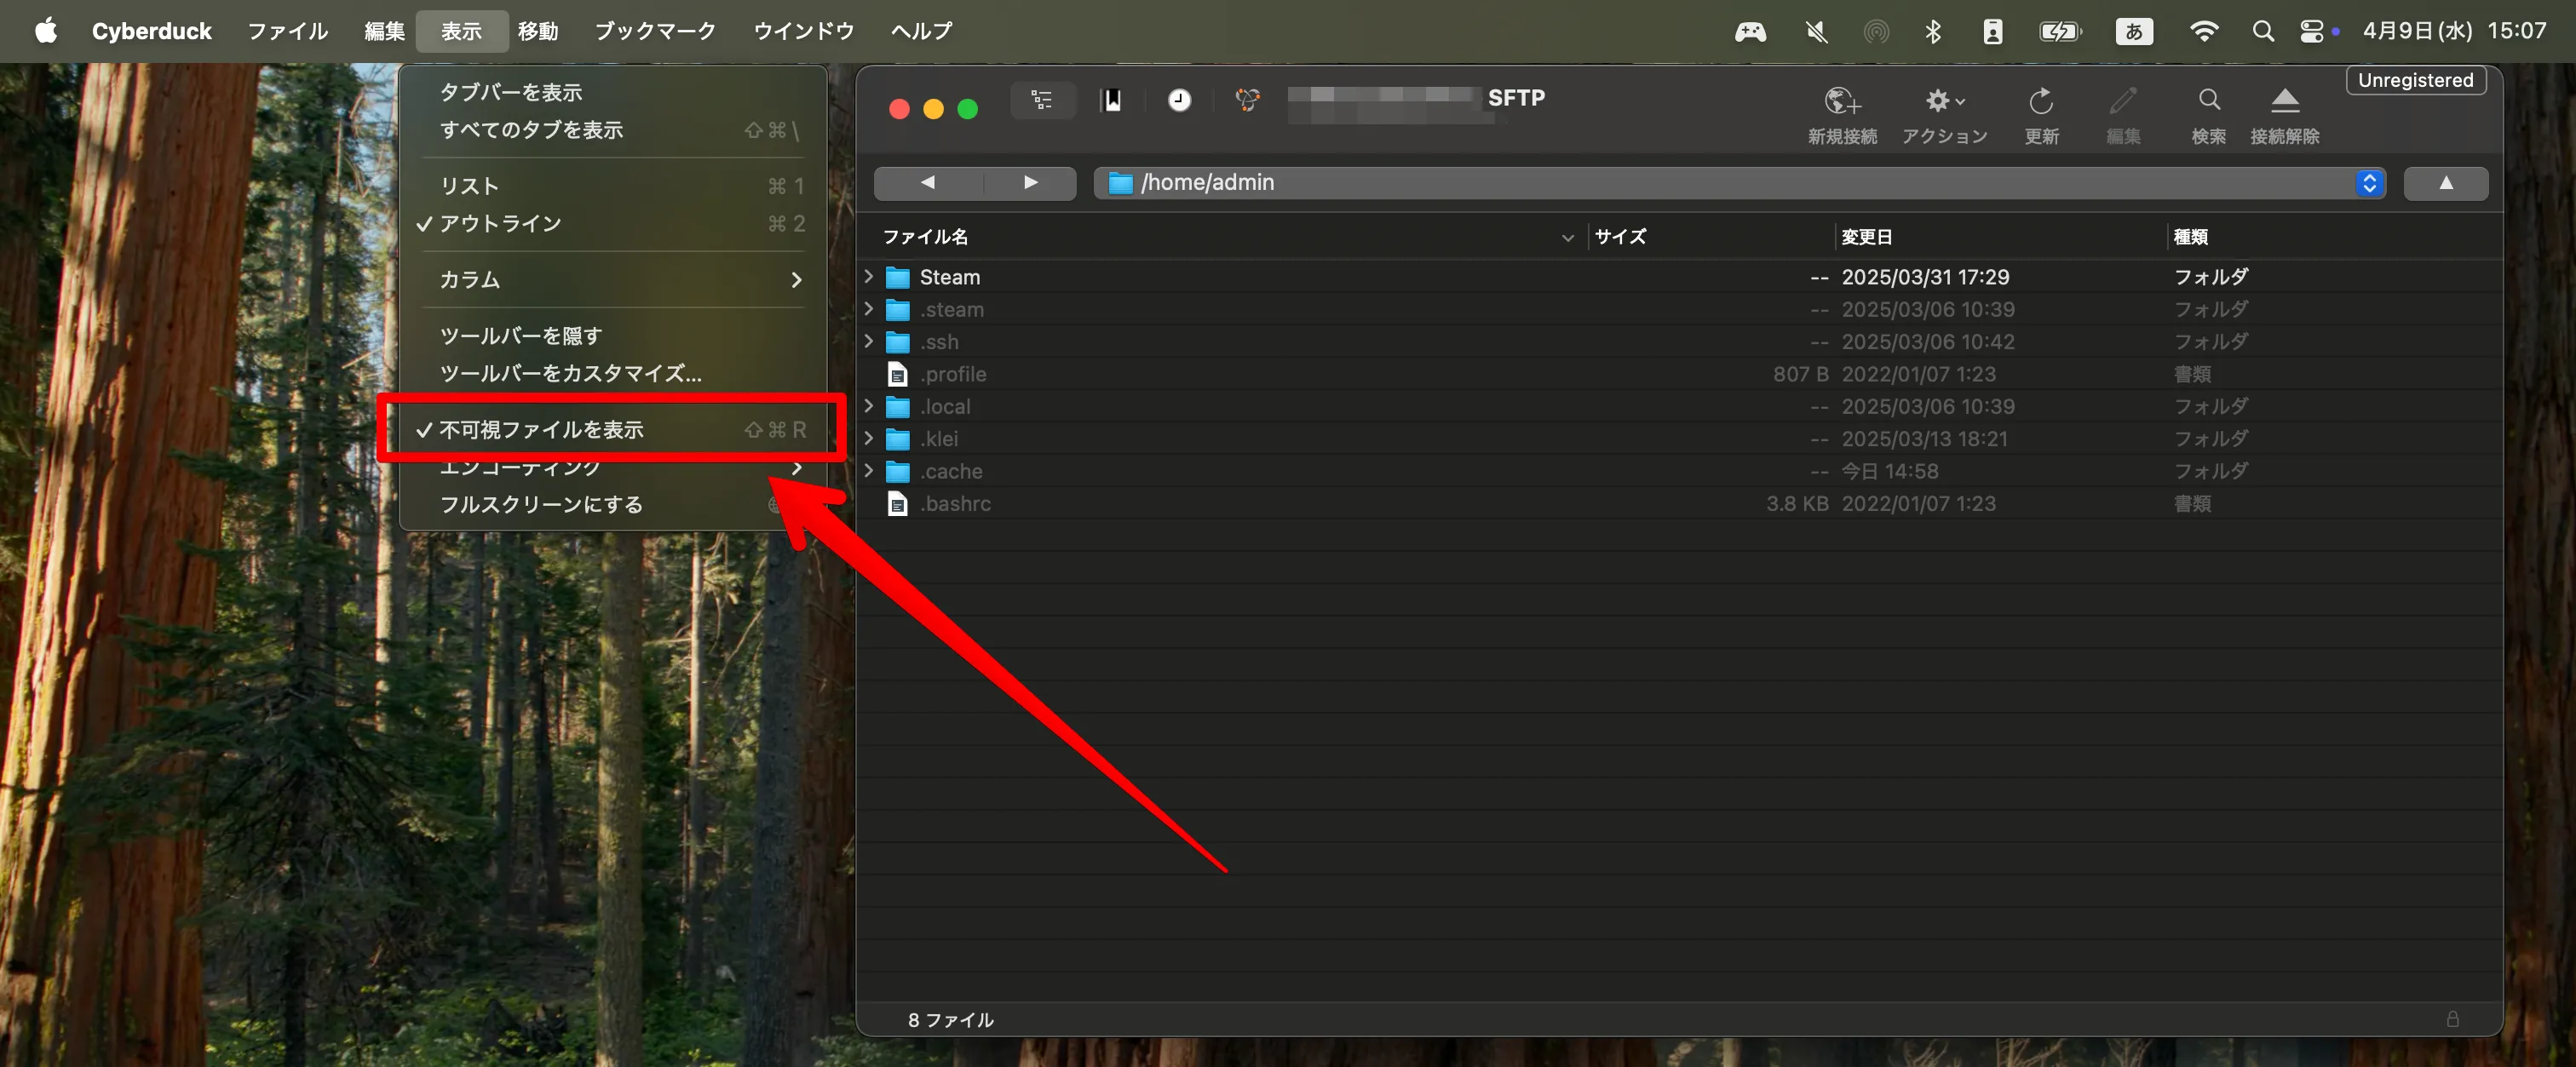Screen dimensions: 2576x1067
Task: Open Spotlight search icon in menu bar
Action: (2262, 31)
